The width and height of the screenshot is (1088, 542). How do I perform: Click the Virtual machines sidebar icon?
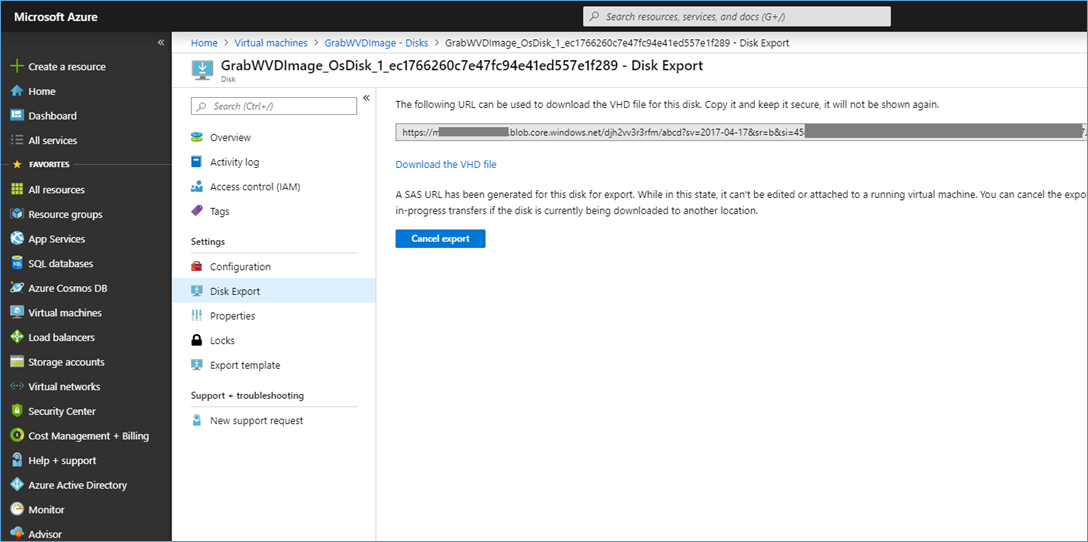tap(17, 313)
